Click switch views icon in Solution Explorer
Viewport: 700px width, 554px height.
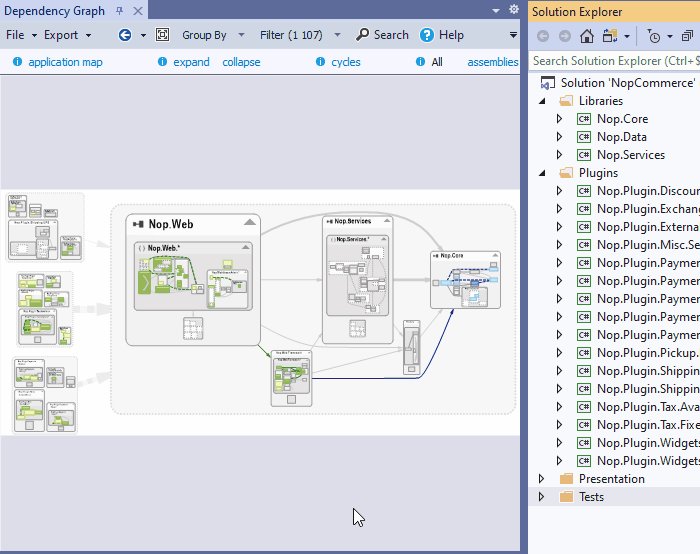[x=610, y=36]
